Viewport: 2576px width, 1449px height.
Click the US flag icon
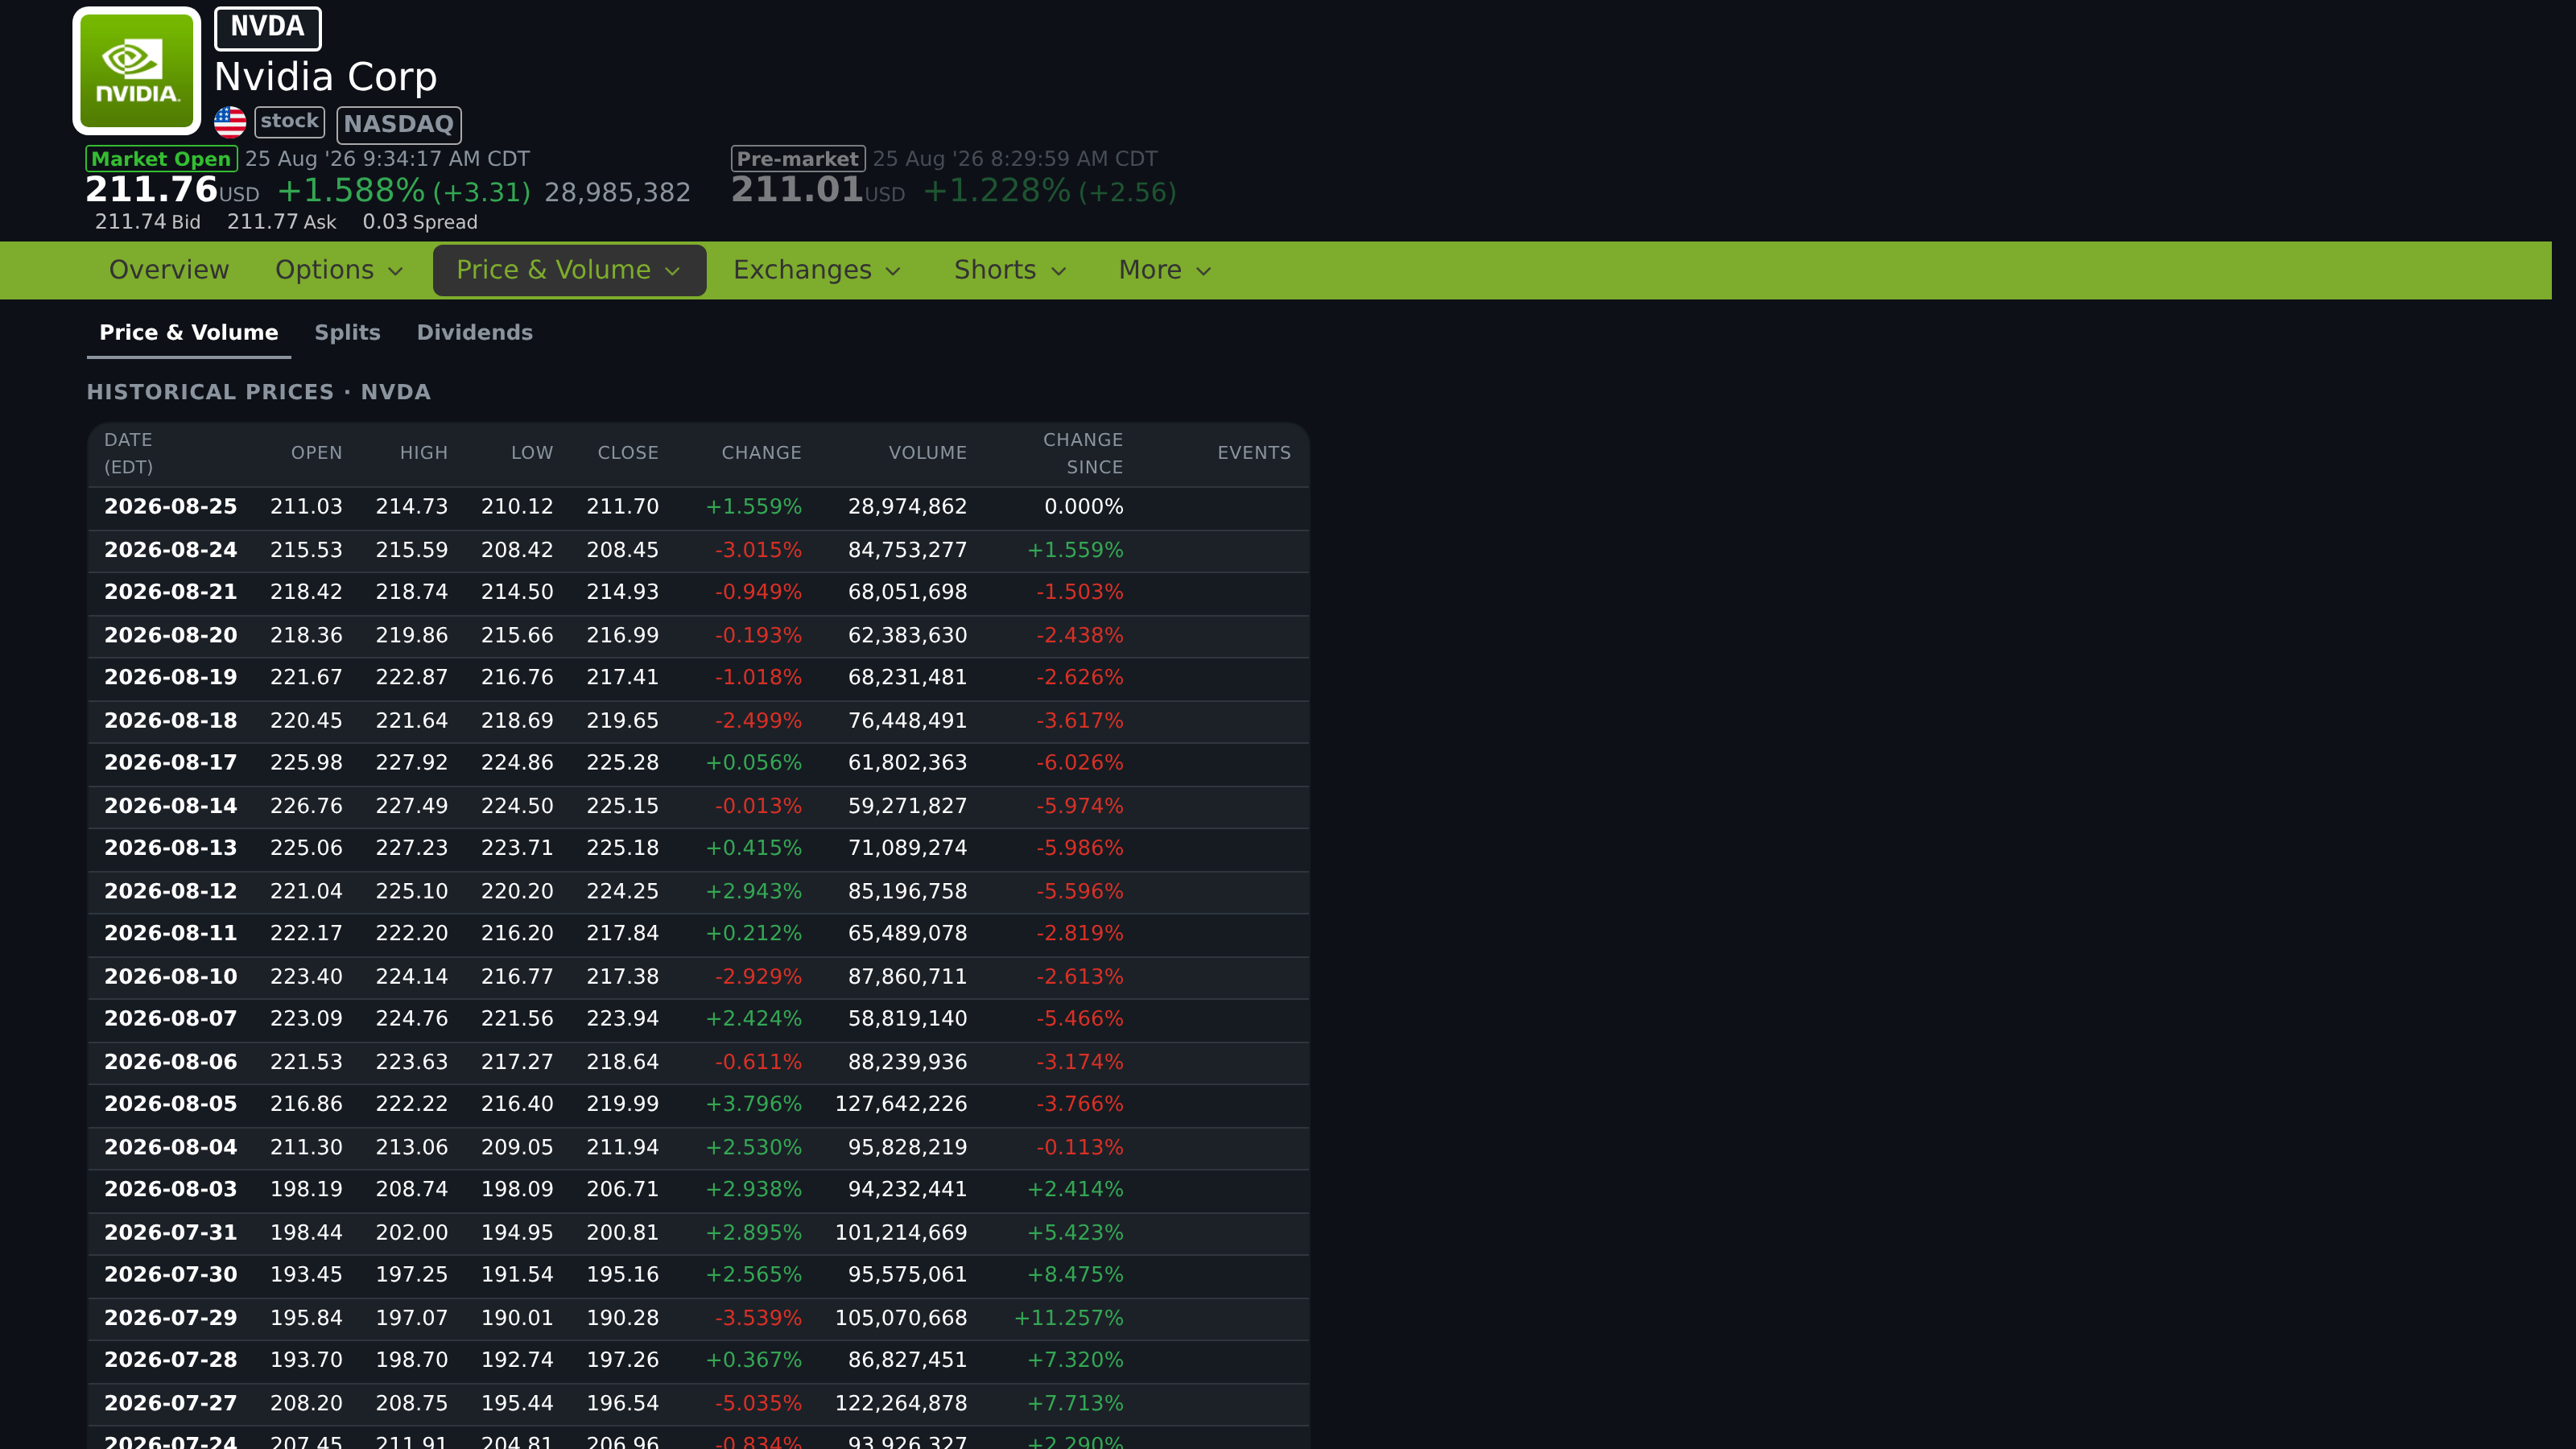click(230, 122)
